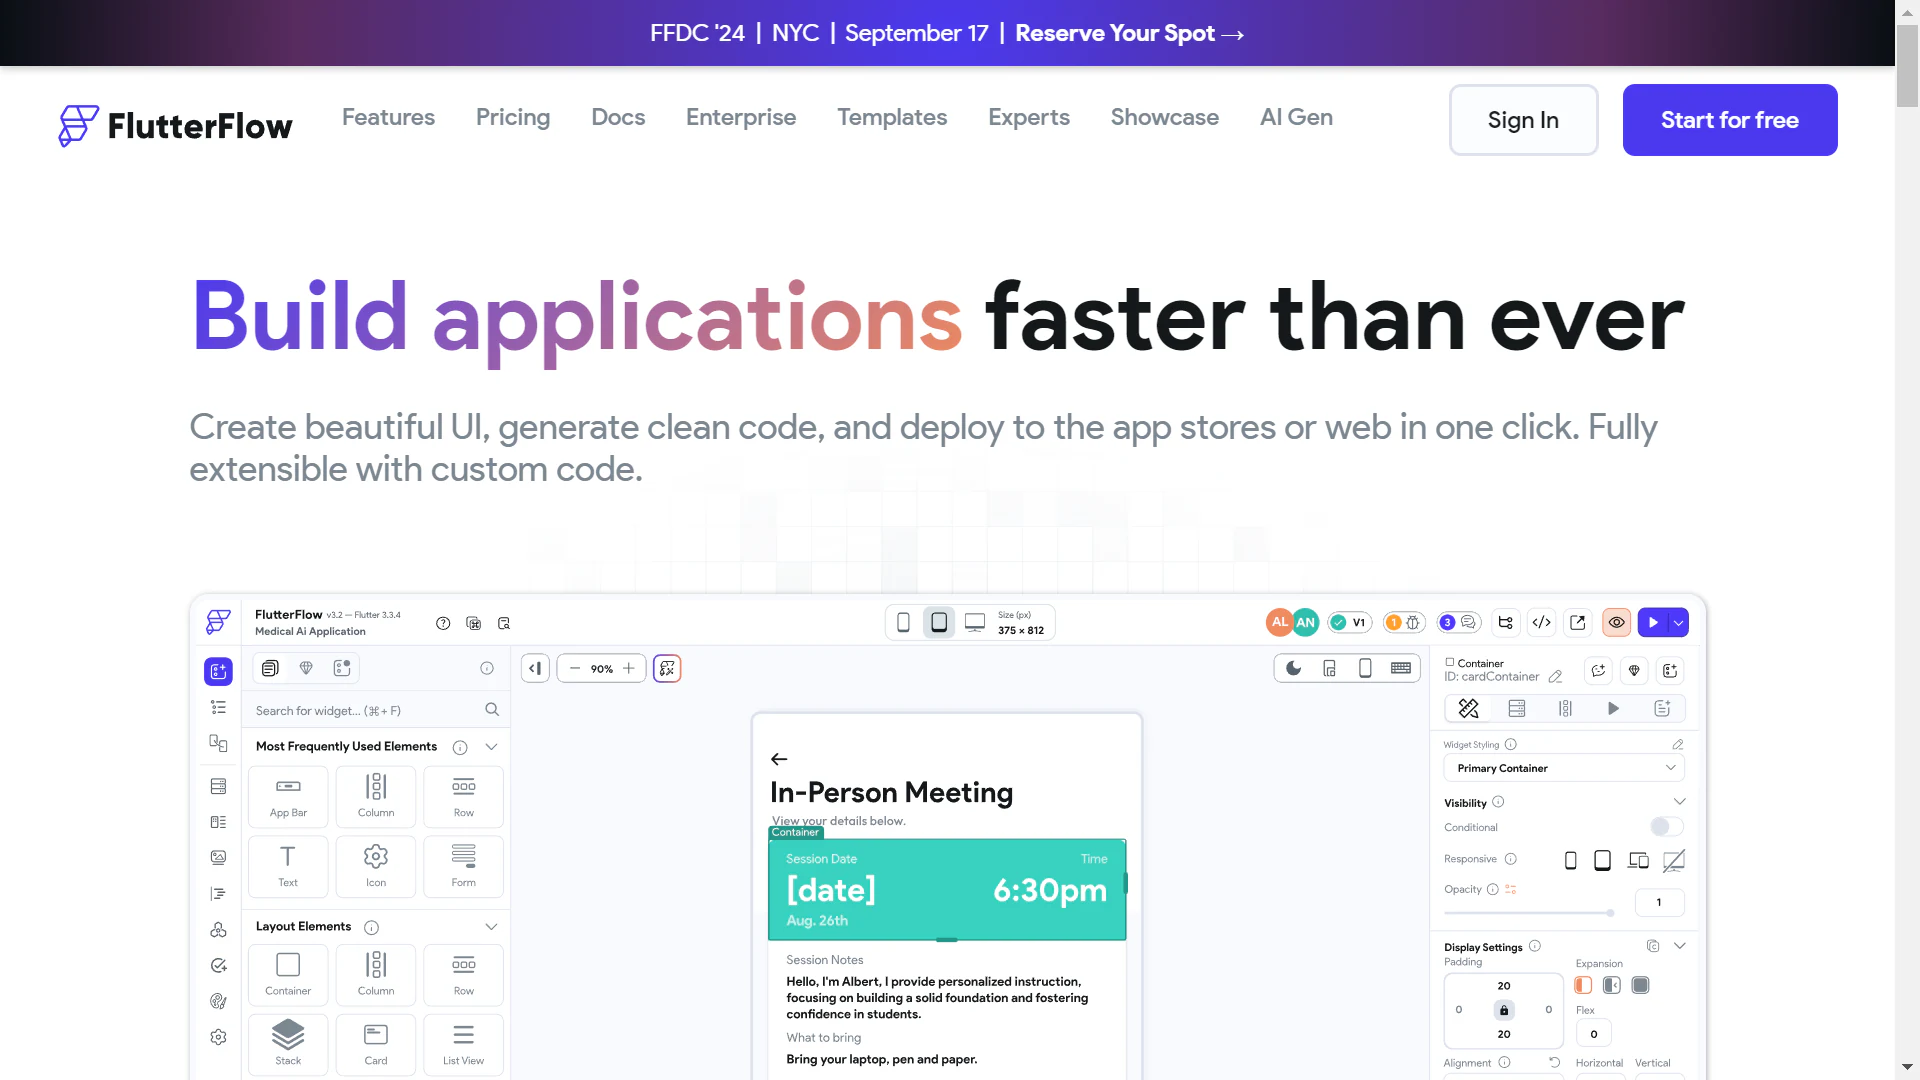Select the Text widget tile
The image size is (1920, 1080).
tap(288, 866)
